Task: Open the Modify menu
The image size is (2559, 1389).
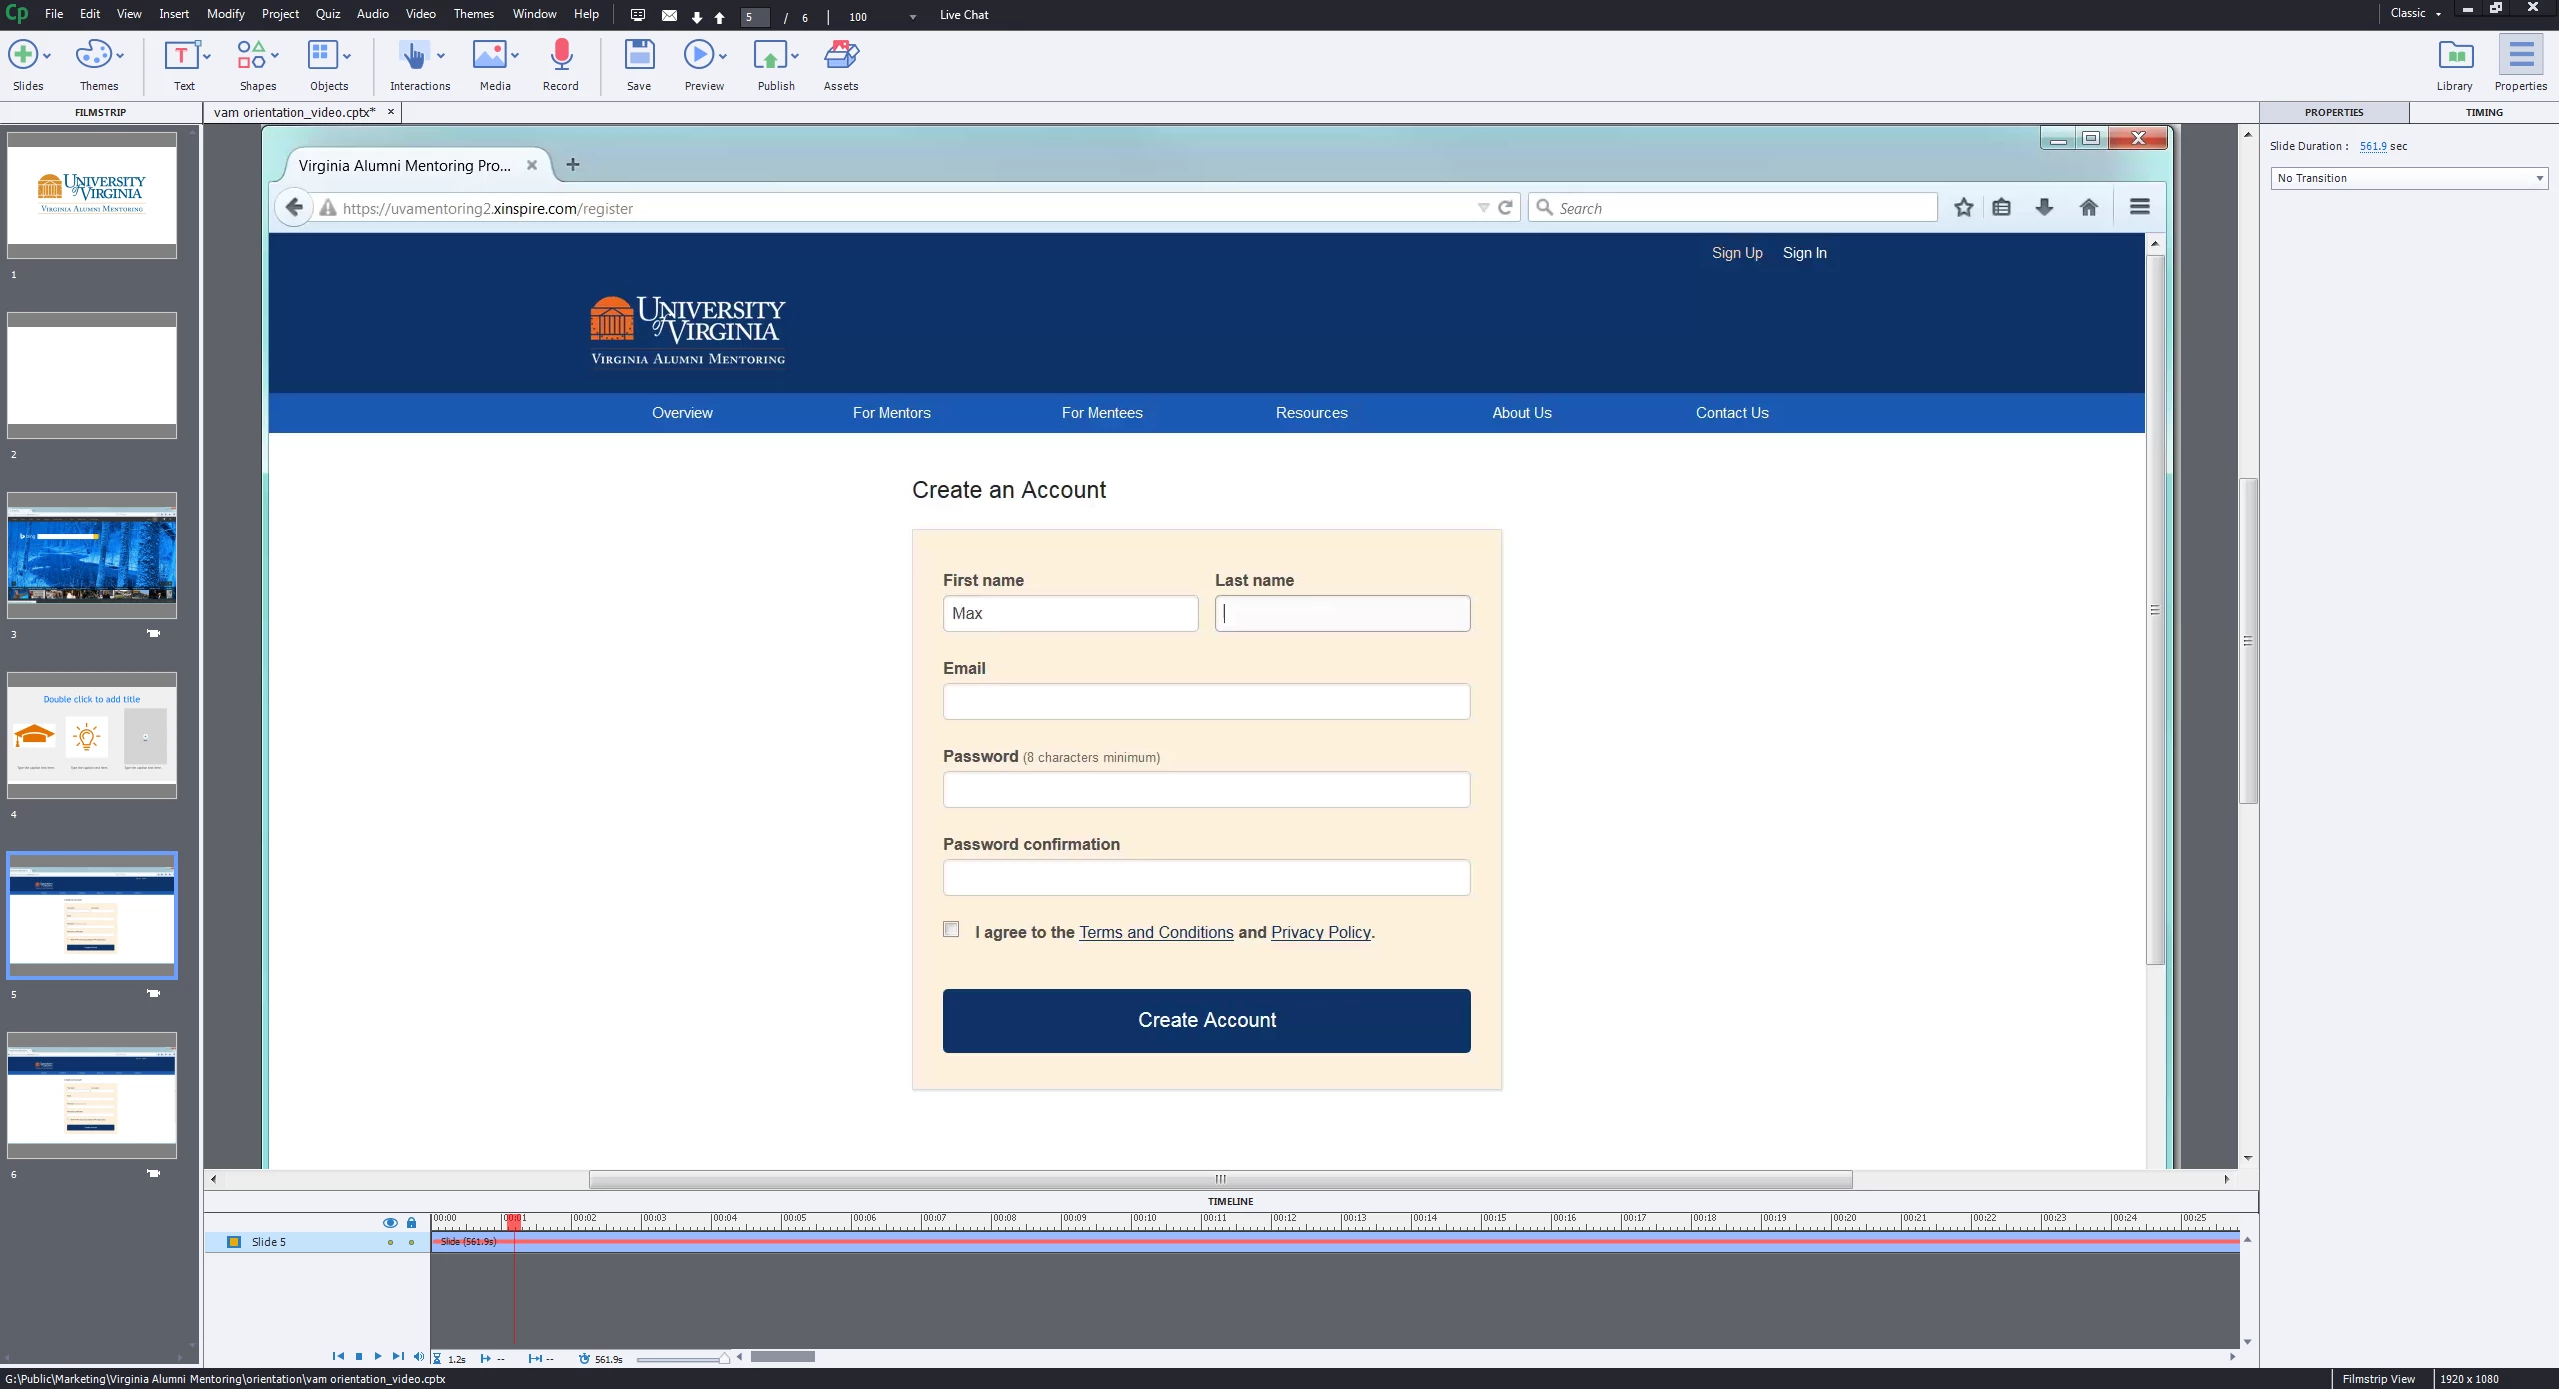Action: point(225,14)
